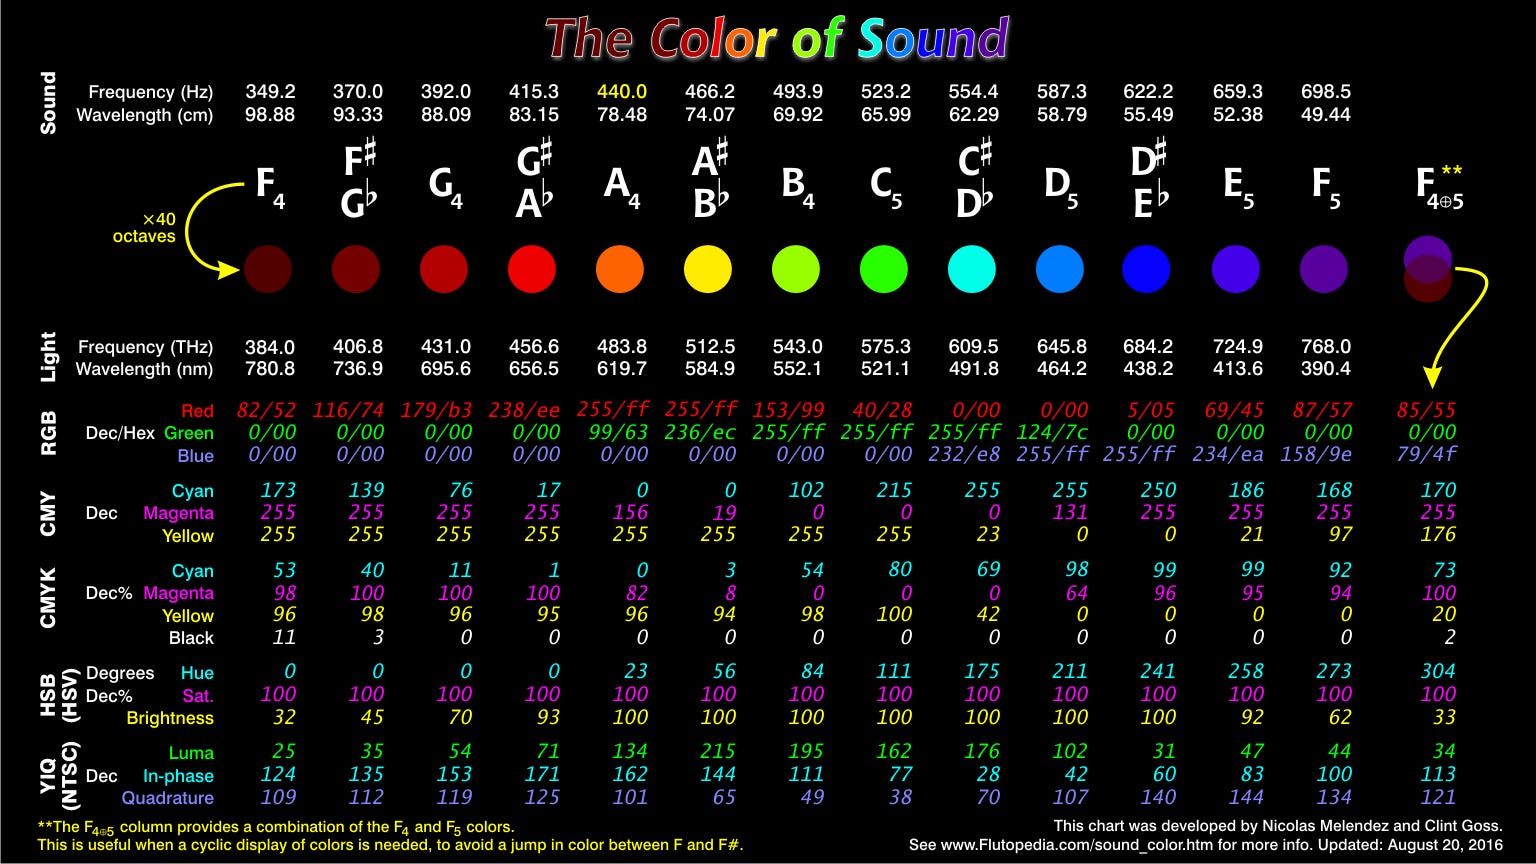The width and height of the screenshot is (1536, 864).
Task: Select the color circle under F♯/G♭
Action: tap(356, 269)
